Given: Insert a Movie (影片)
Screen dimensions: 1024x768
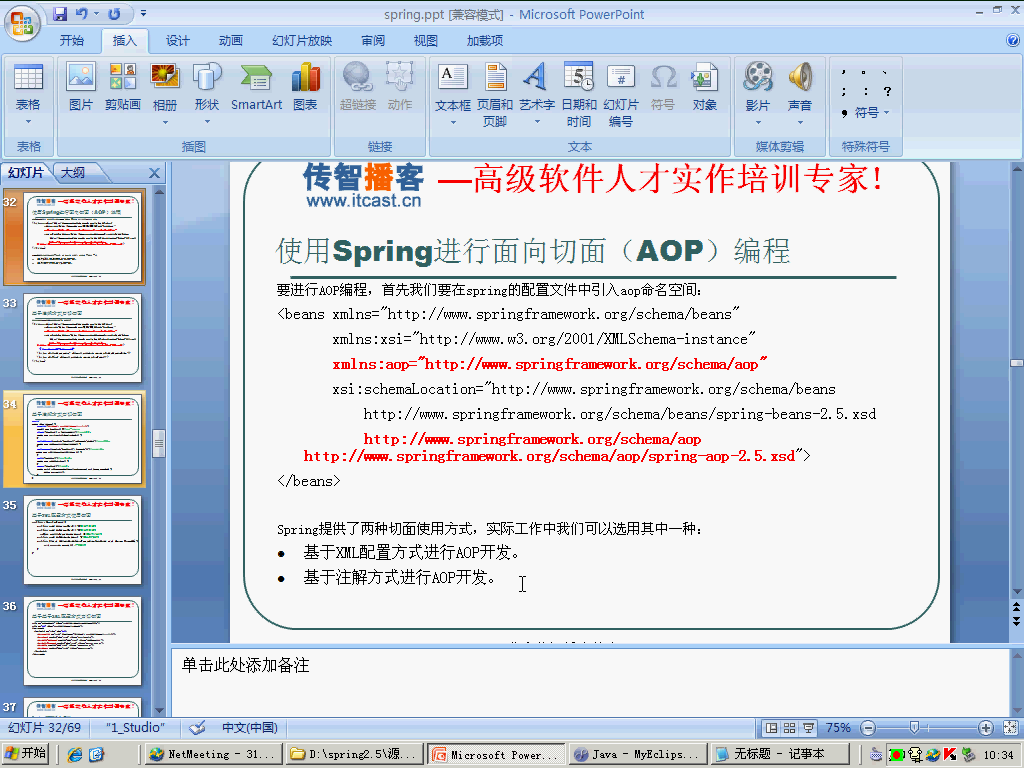Looking at the screenshot, I should (x=758, y=77).
